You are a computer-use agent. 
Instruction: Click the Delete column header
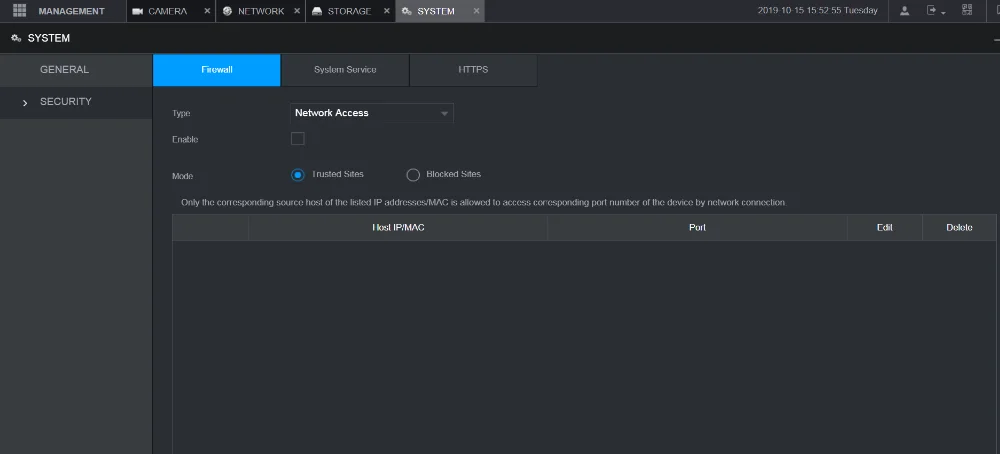[960, 228]
